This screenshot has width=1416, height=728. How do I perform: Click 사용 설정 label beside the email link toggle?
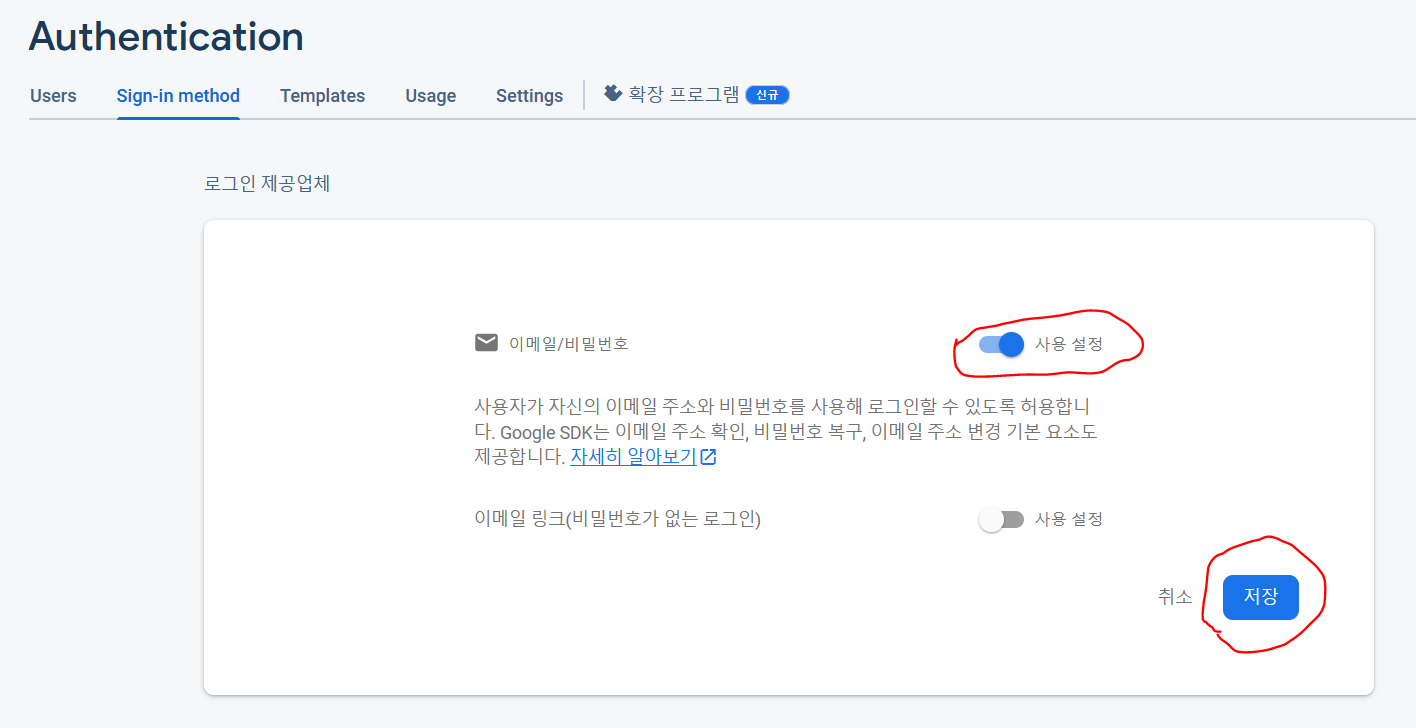tap(1069, 520)
